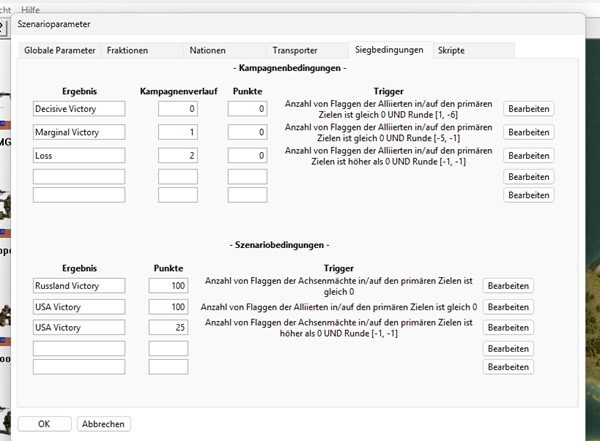Click the empty fifth campaign Ergebnis field
The image size is (600, 441).
[x=79, y=195]
